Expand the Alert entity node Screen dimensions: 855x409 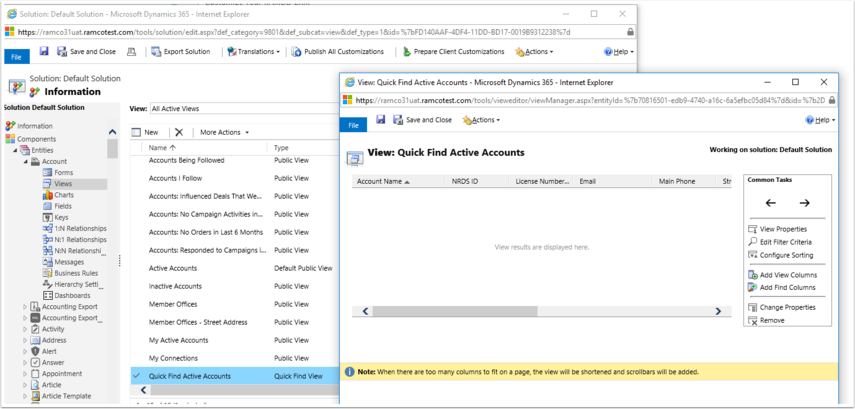coord(25,352)
